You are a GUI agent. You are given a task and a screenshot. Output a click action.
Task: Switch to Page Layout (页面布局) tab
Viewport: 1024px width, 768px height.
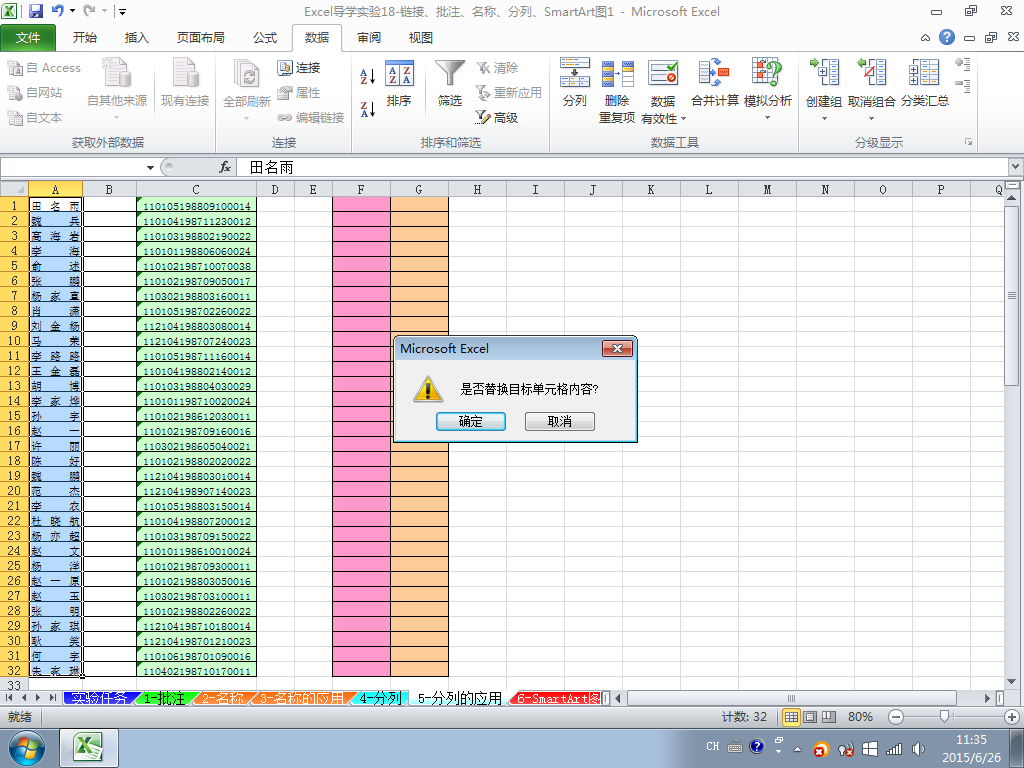click(200, 38)
